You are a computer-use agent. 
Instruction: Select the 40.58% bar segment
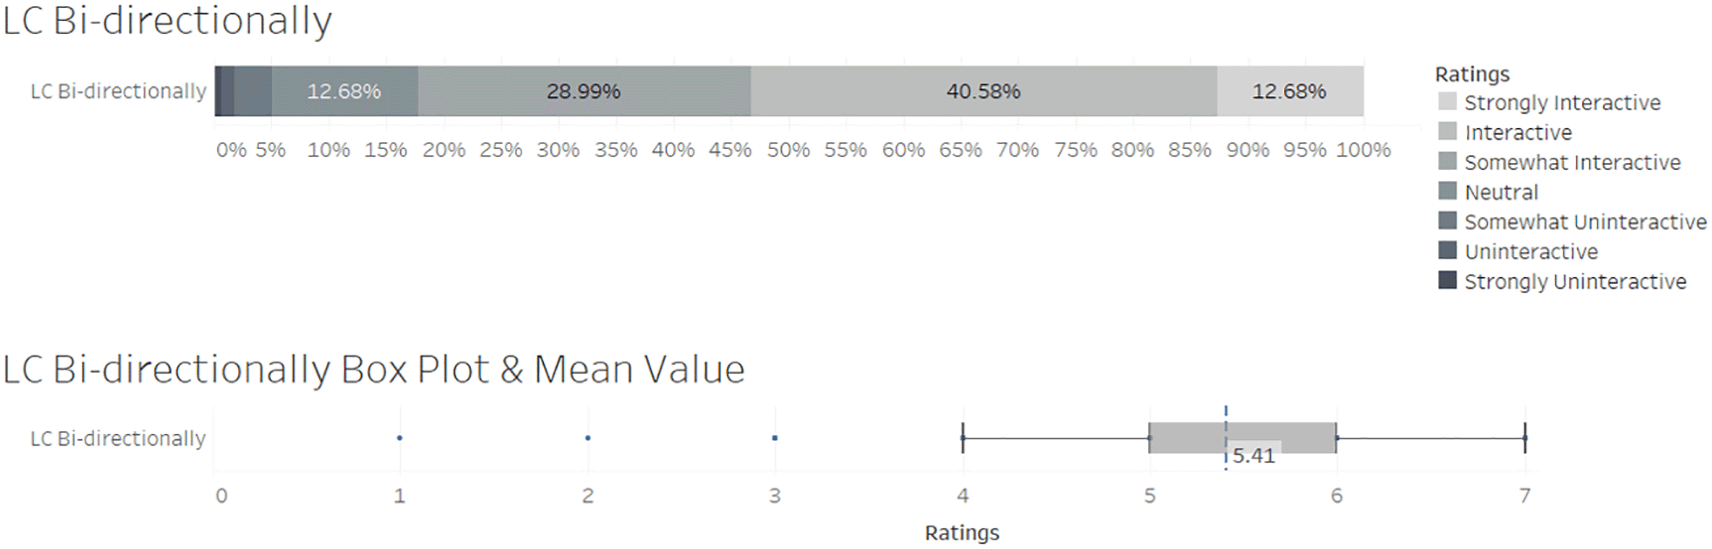(983, 91)
